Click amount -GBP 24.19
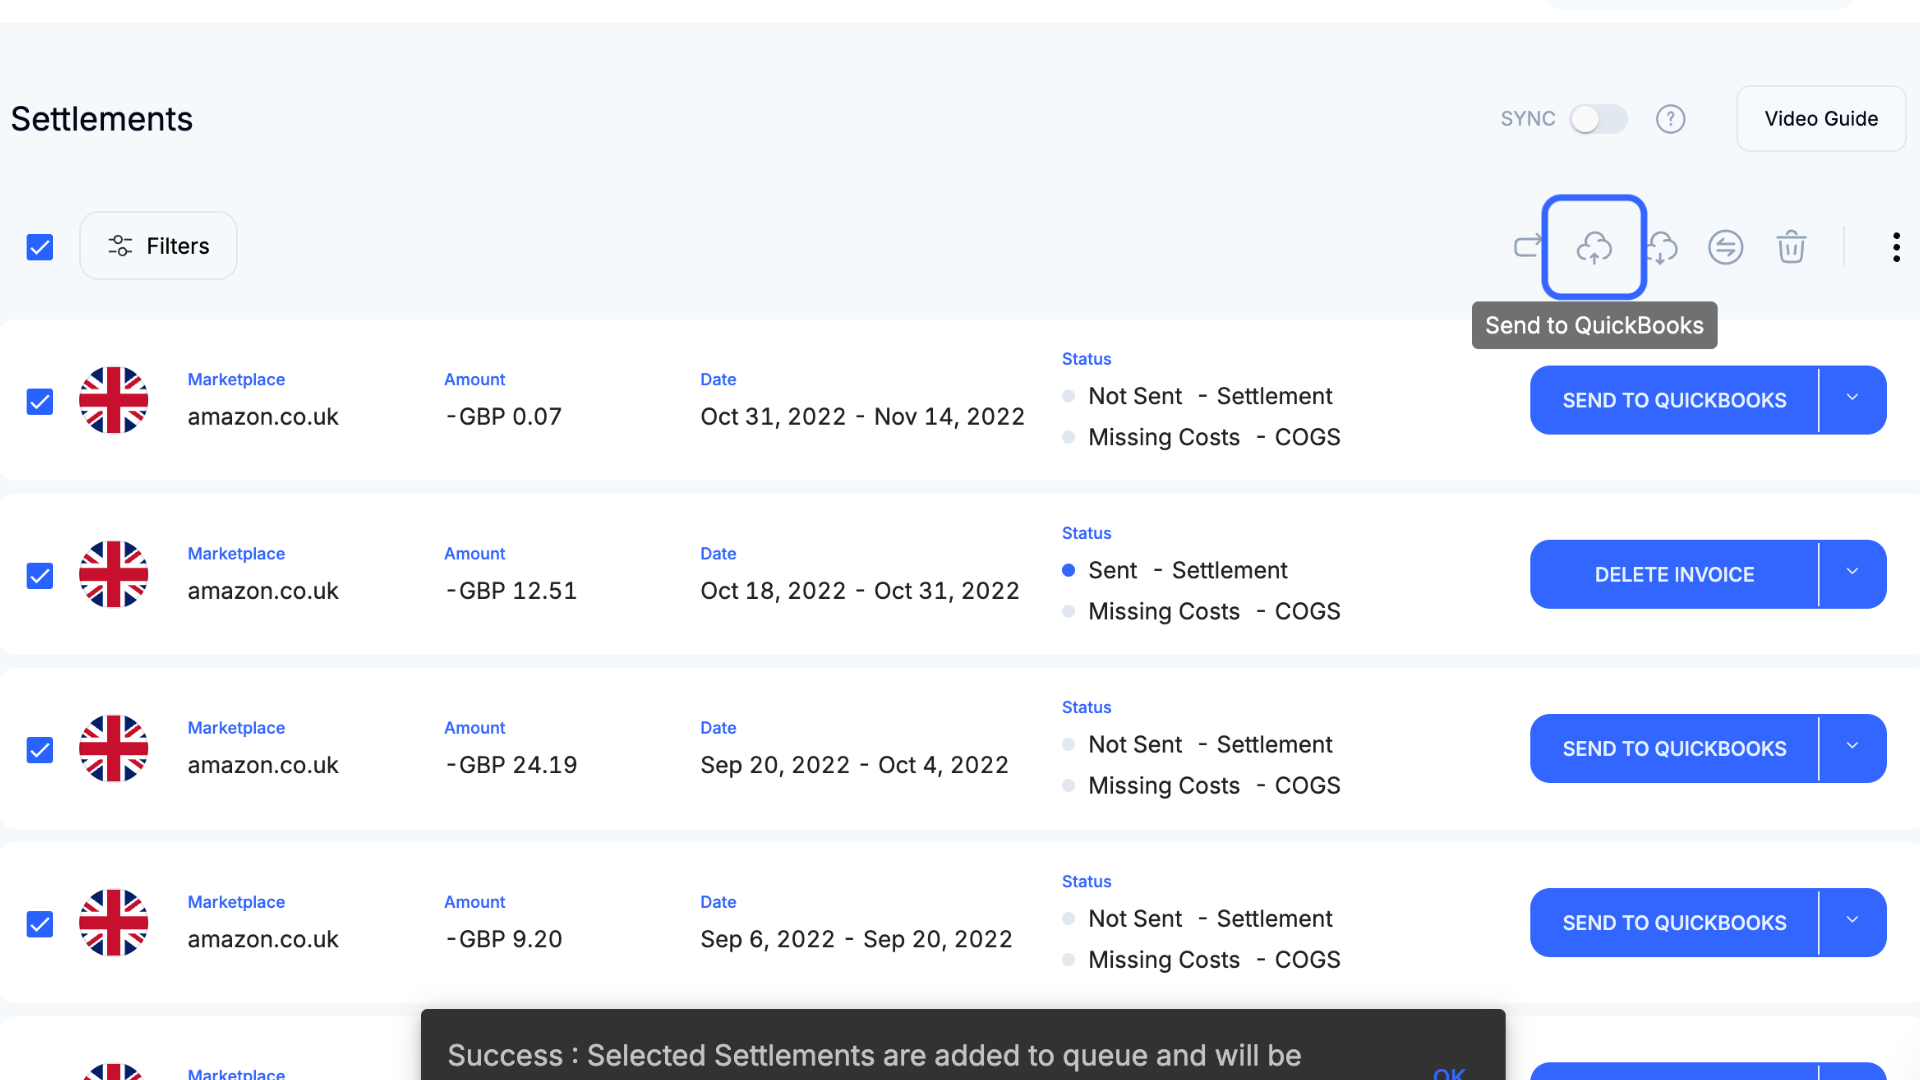The height and width of the screenshot is (1080, 1920). (511, 765)
